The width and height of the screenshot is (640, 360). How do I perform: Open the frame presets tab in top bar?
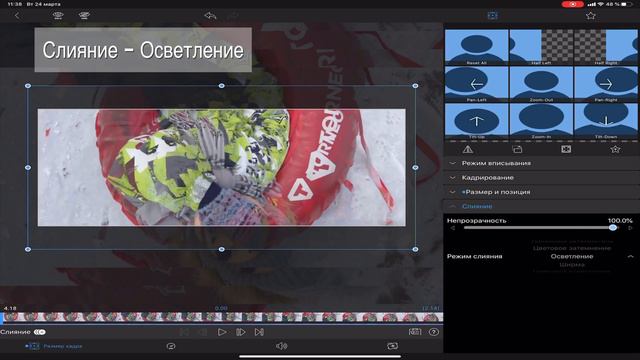pos(493,16)
